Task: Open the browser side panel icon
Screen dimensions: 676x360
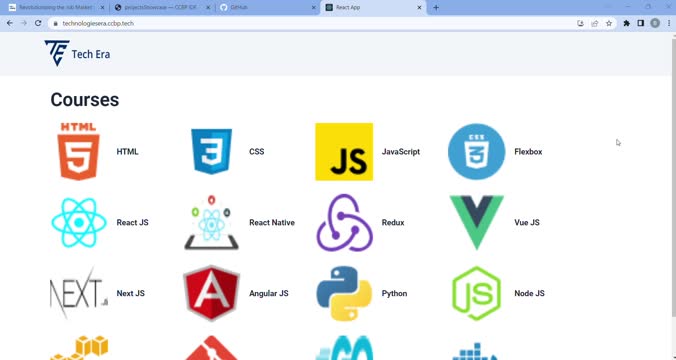Action: 641,23
